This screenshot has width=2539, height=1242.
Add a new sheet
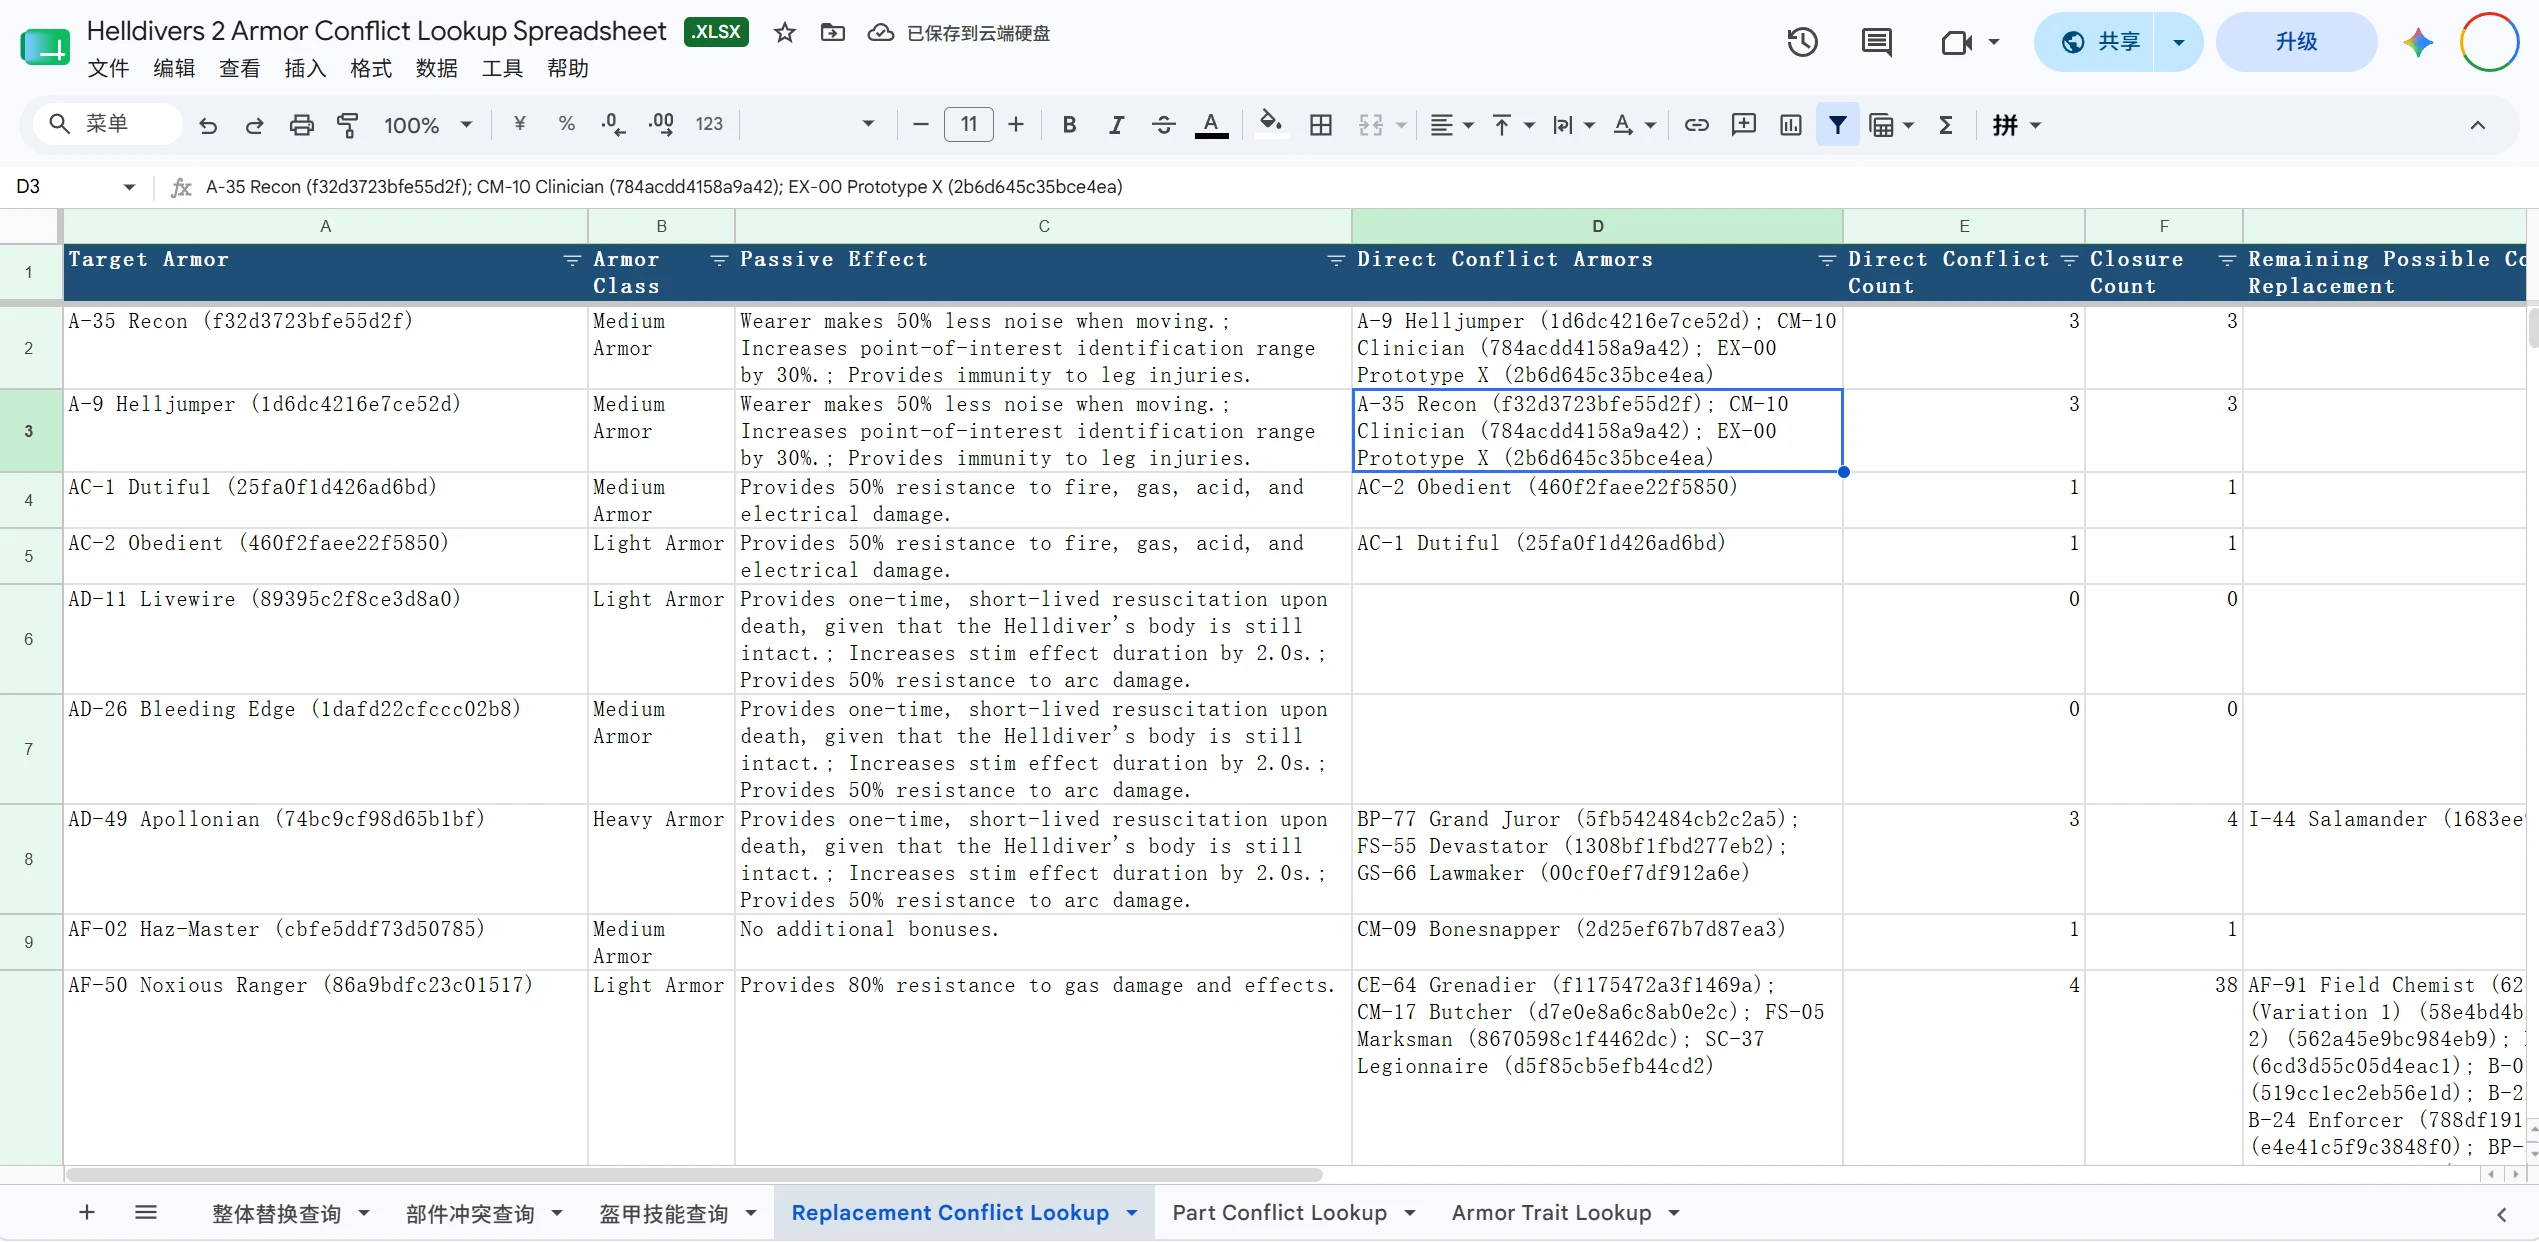point(87,1213)
